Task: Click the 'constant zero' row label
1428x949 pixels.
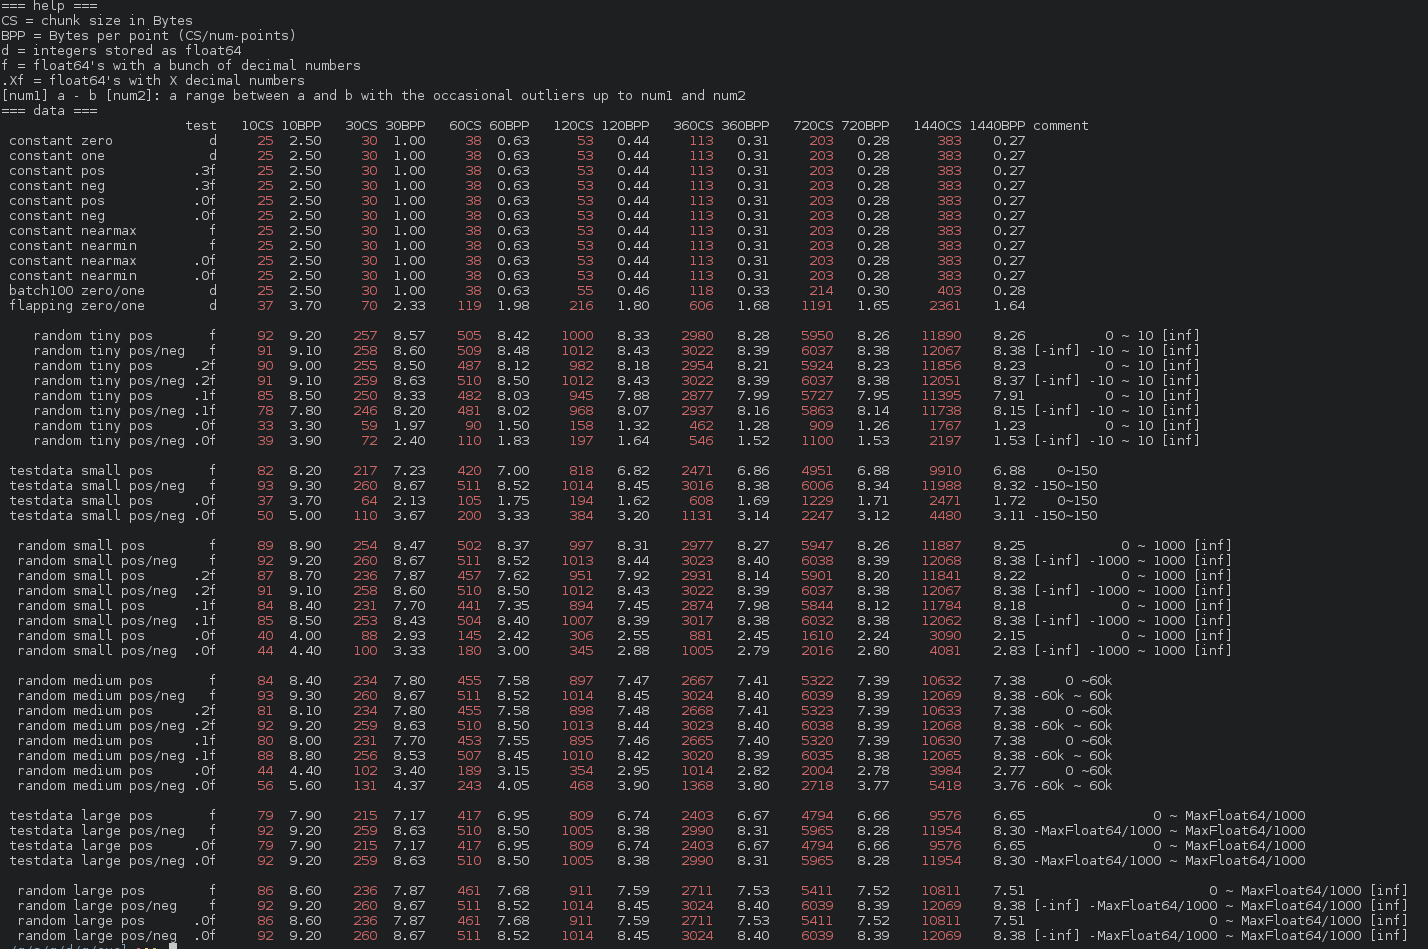Action: coord(60,140)
